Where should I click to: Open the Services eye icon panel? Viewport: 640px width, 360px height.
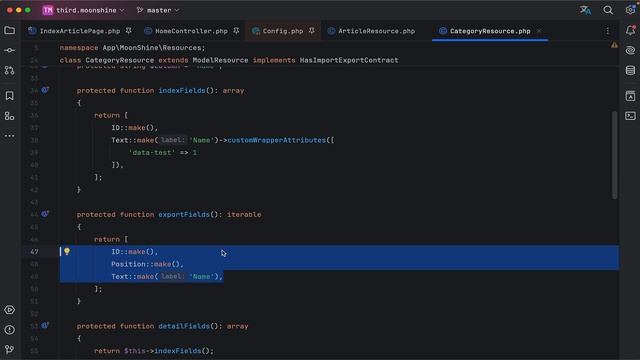[9, 310]
